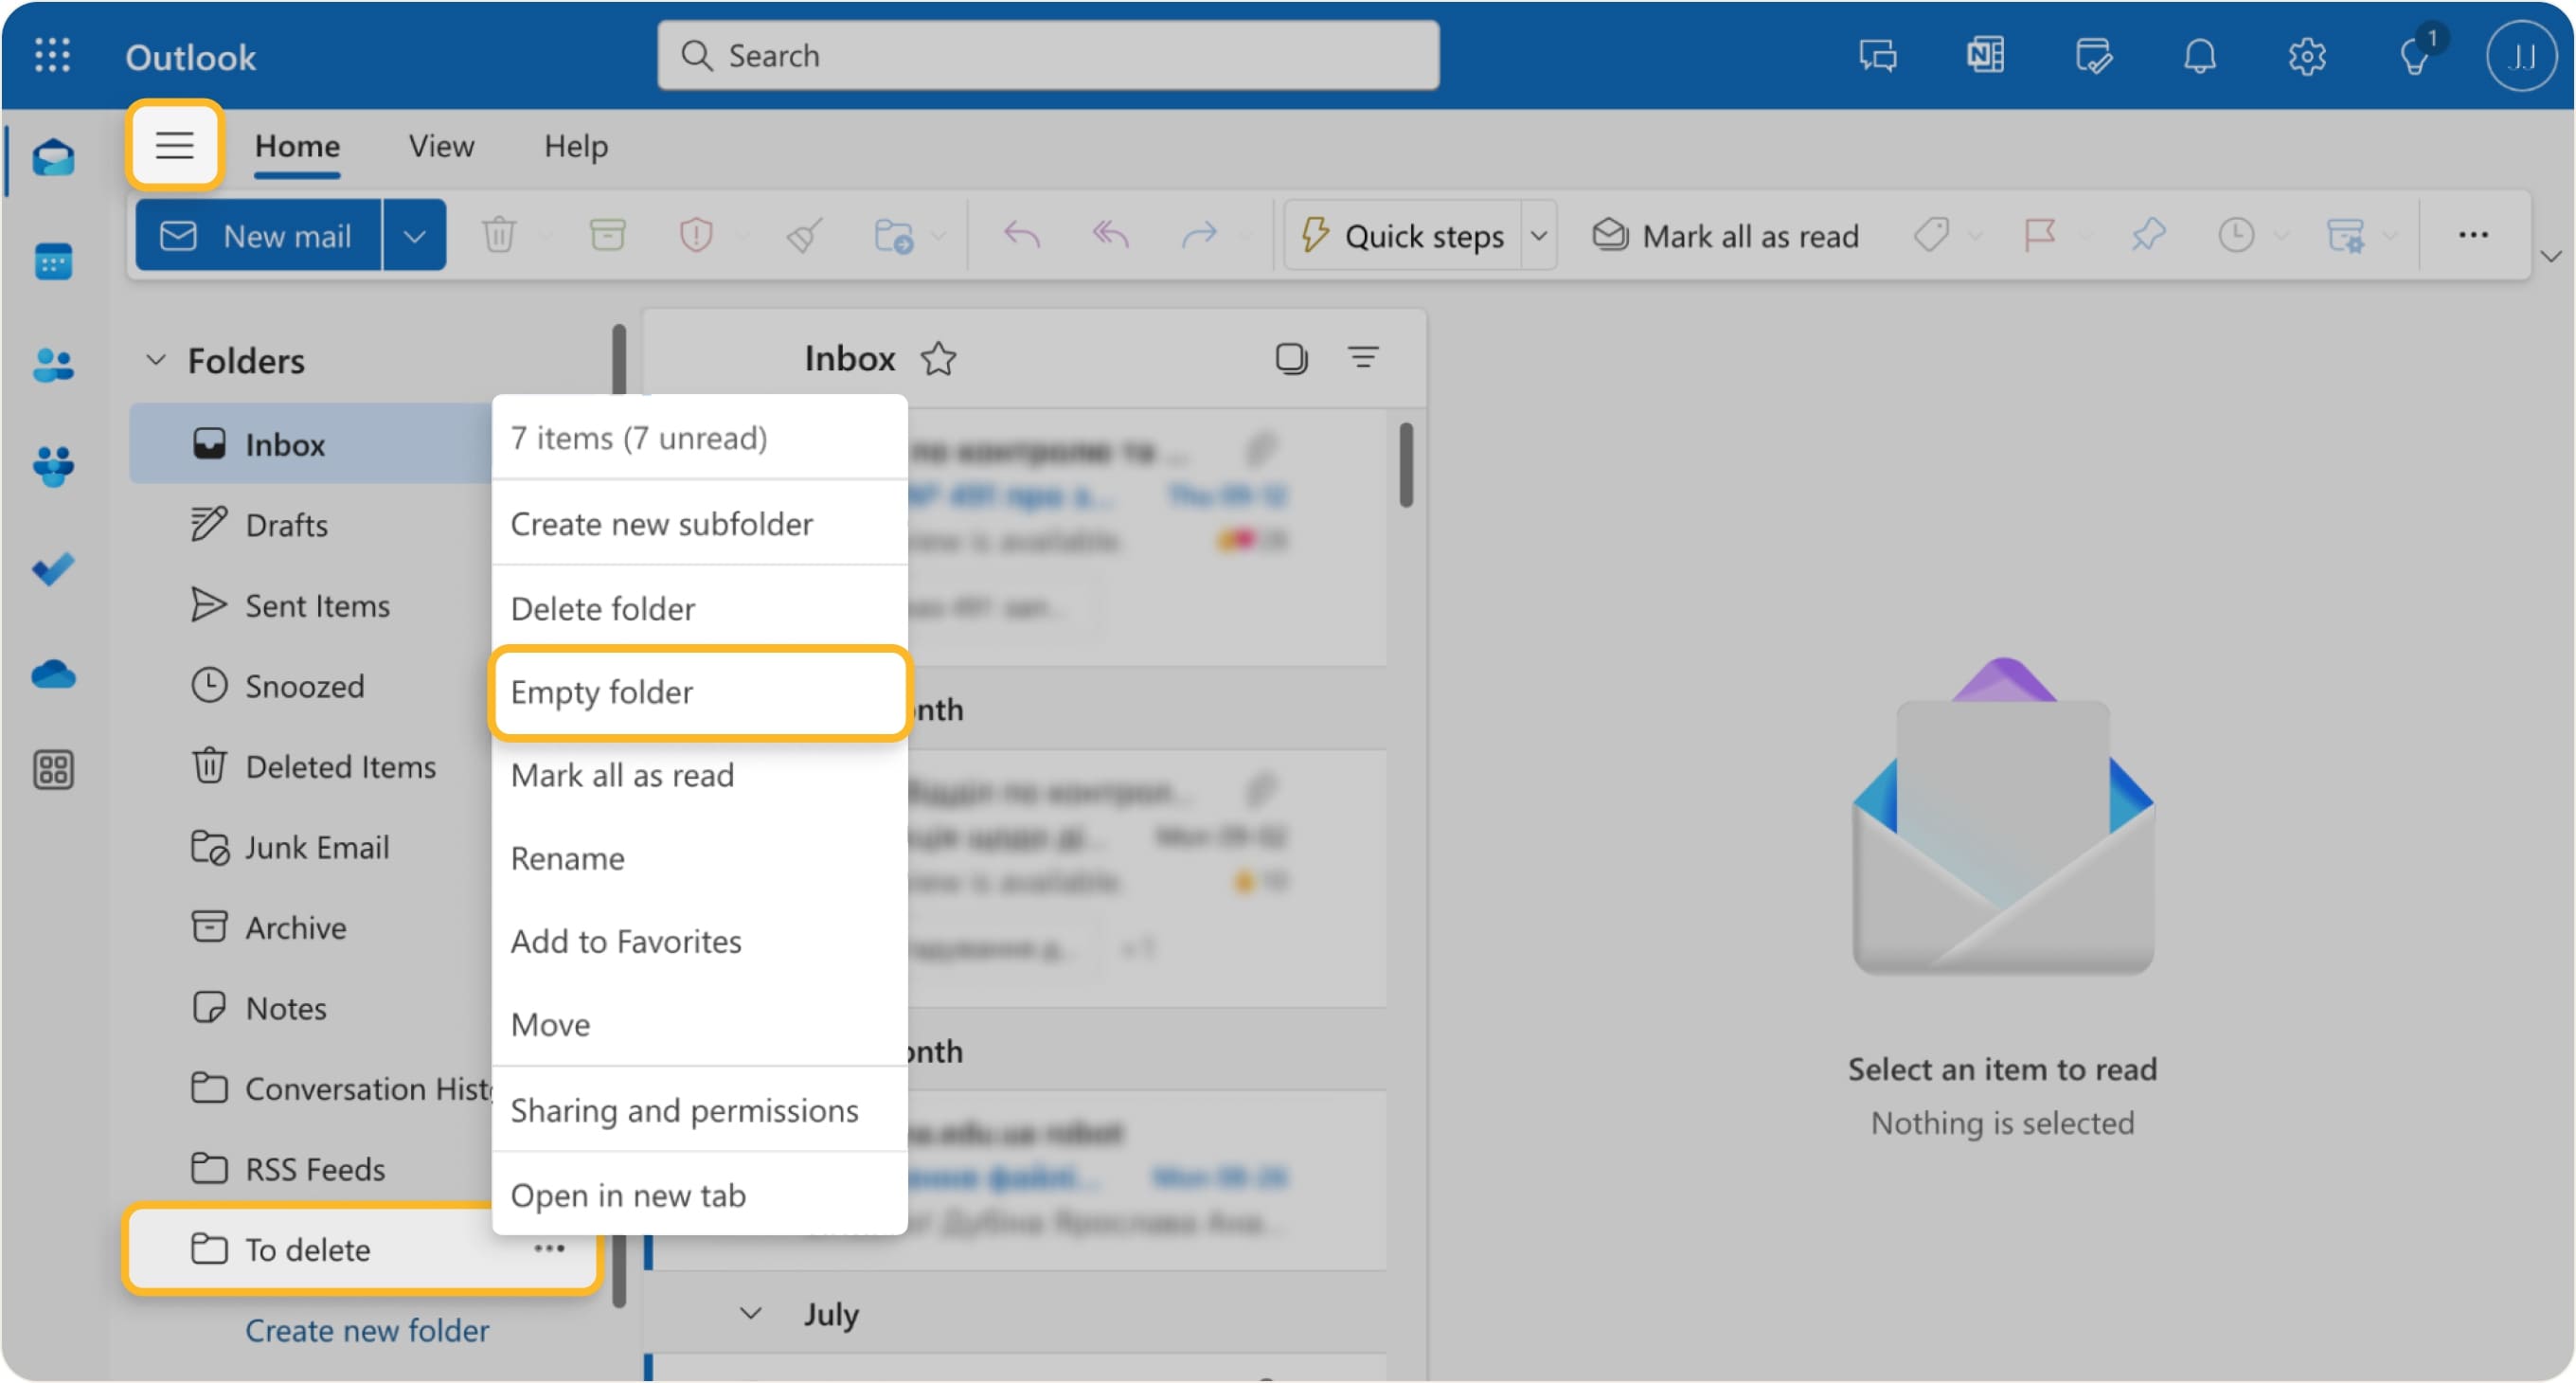The height and width of the screenshot is (1383, 2576).
Task: Click the Create new folder link
Action: (366, 1330)
